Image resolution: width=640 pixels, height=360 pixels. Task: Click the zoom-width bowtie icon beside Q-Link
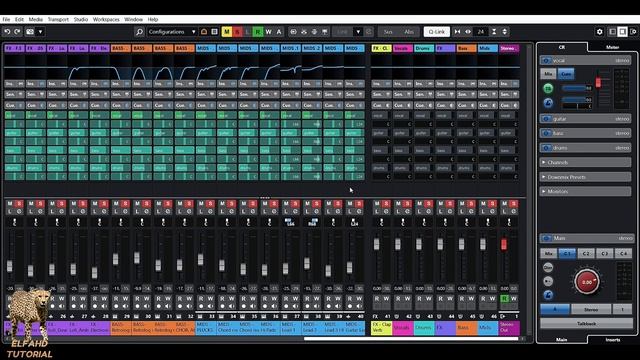click(x=457, y=31)
